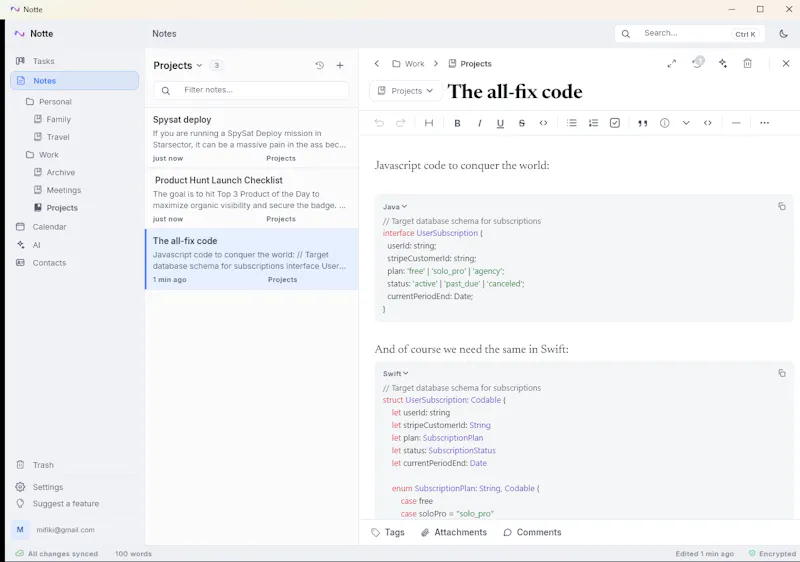Toggle italic formatting

click(x=479, y=123)
